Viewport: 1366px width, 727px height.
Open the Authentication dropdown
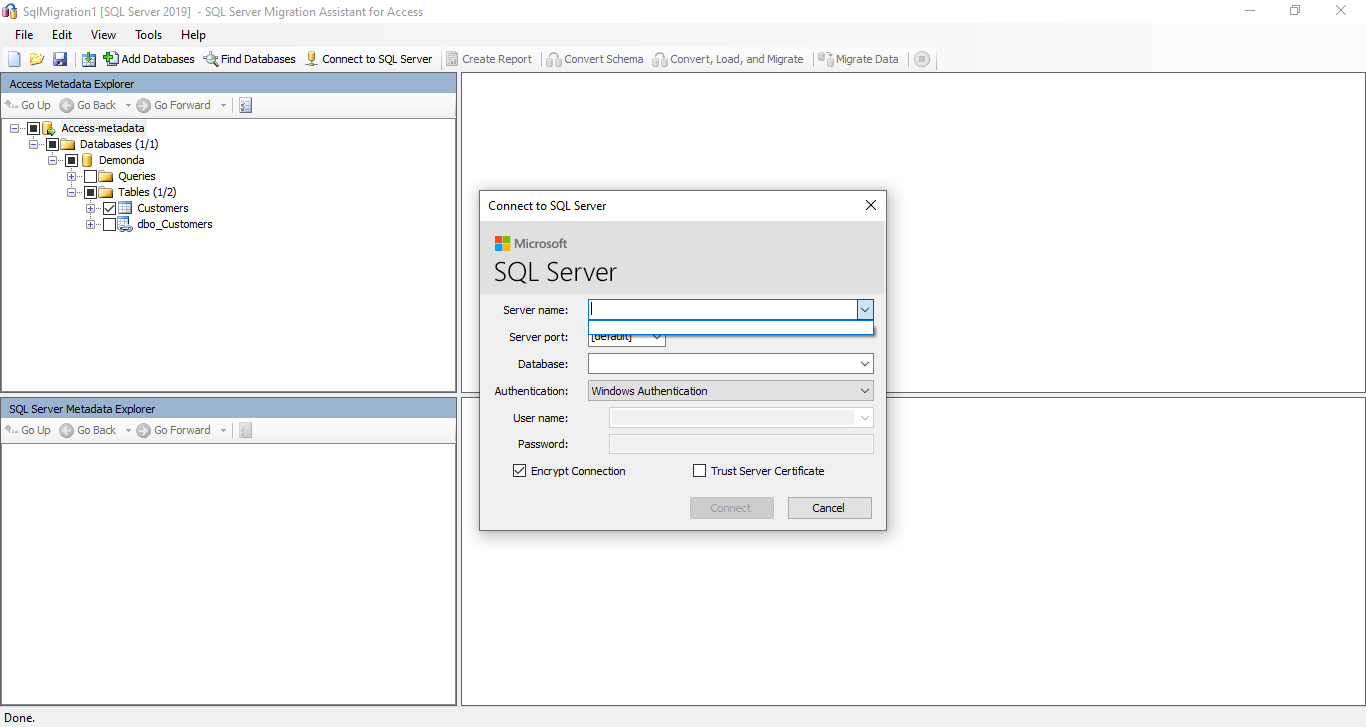click(x=865, y=391)
